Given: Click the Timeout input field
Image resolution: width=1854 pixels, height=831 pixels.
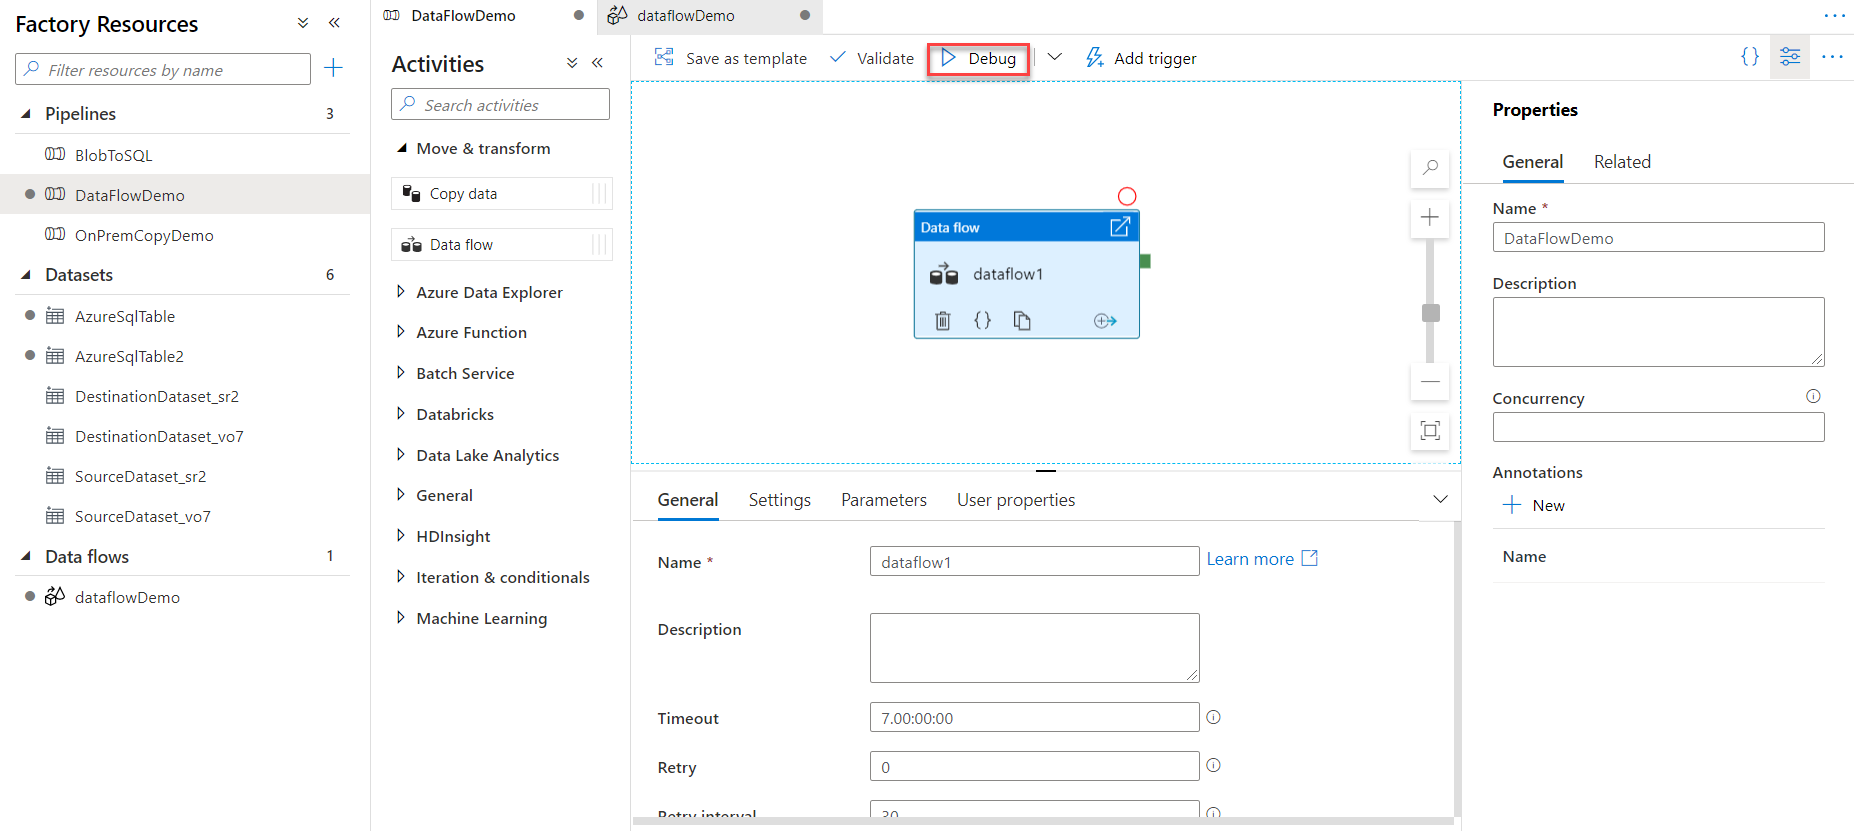Looking at the screenshot, I should point(1034,718).
